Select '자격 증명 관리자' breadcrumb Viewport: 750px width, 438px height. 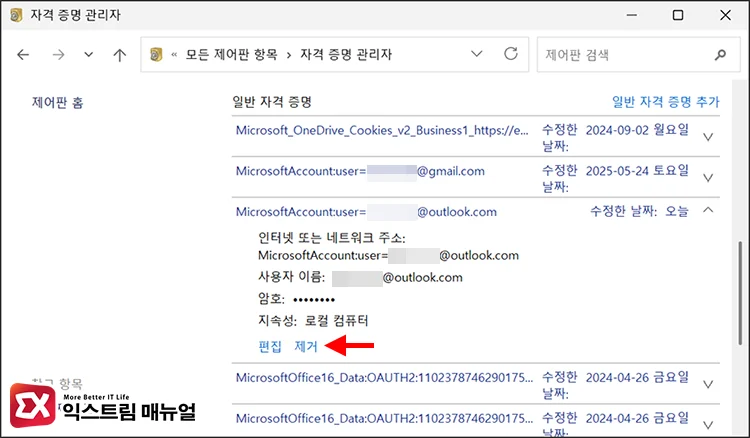point(346,55)
